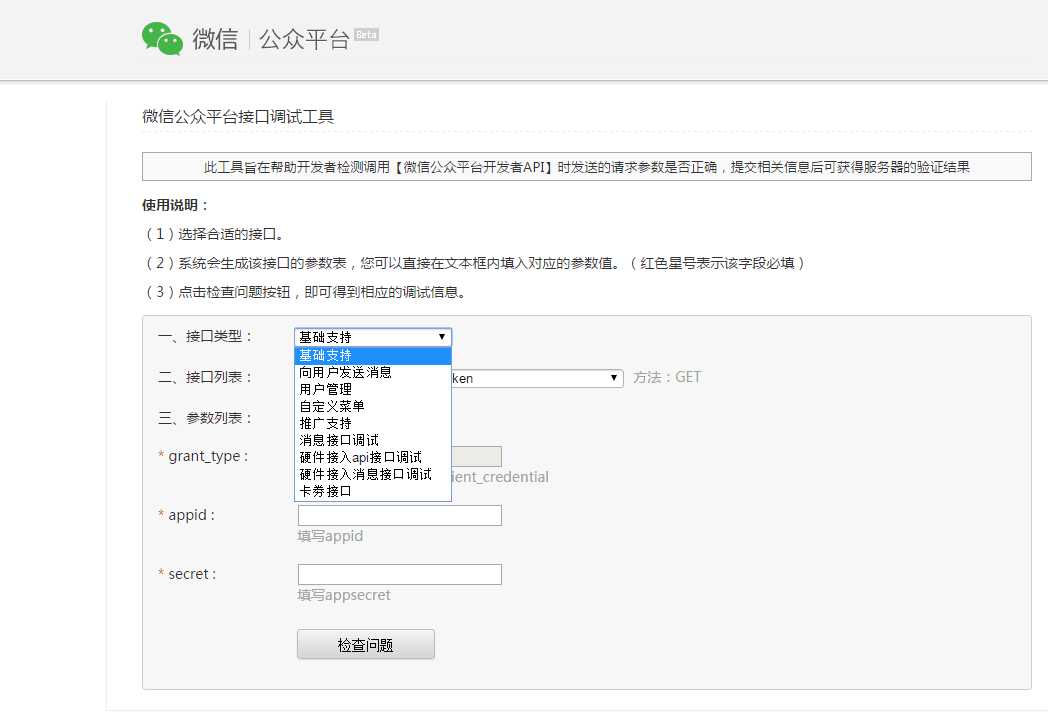Open the 接口列表 dropdown arrow
This screenshot has width=1048, height=712.
click(x=613, y=378)
